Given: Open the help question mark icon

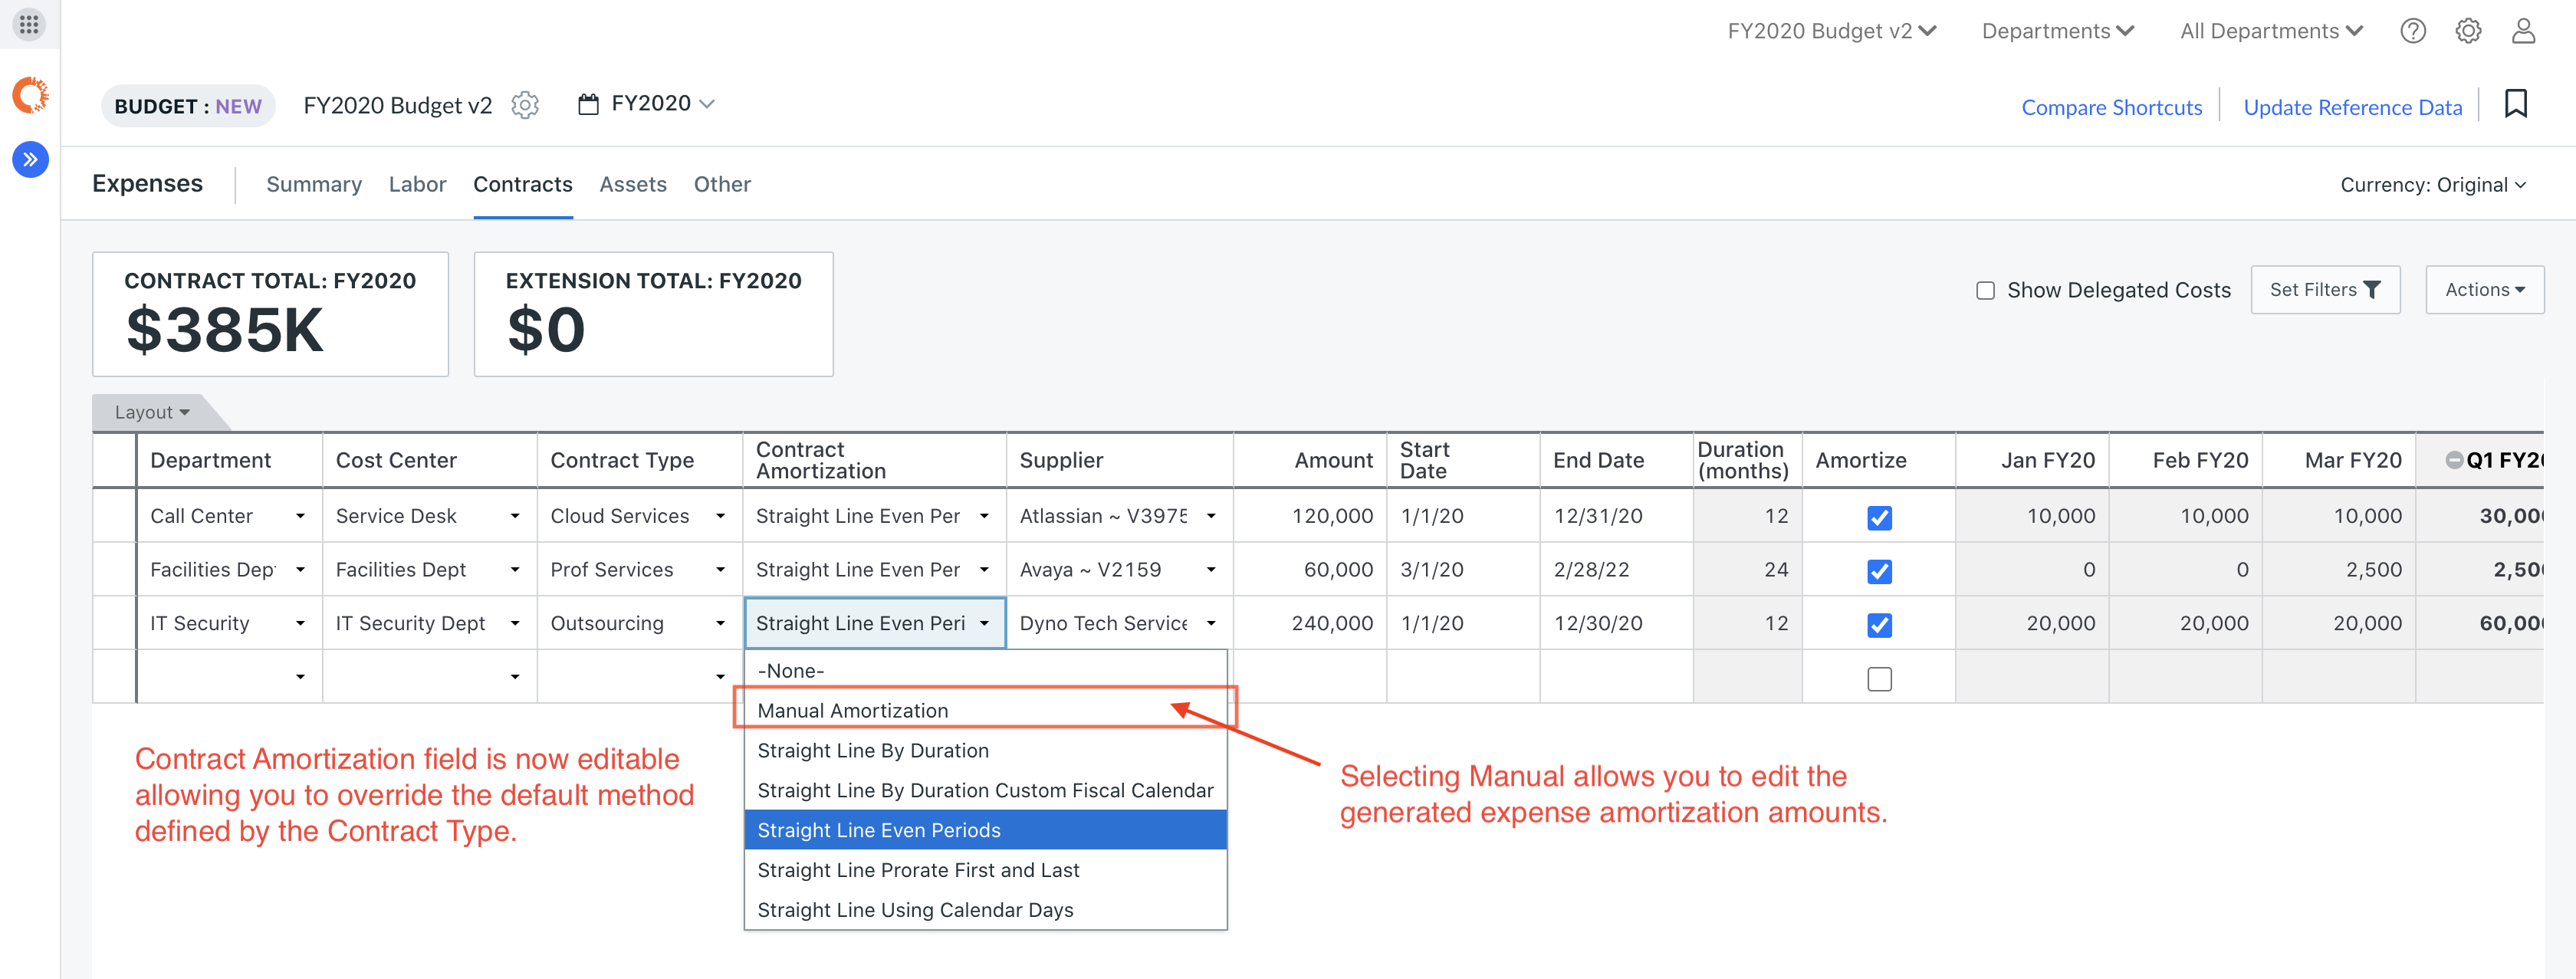Looking at the screenshot, I should click(x=2412, y=31).
